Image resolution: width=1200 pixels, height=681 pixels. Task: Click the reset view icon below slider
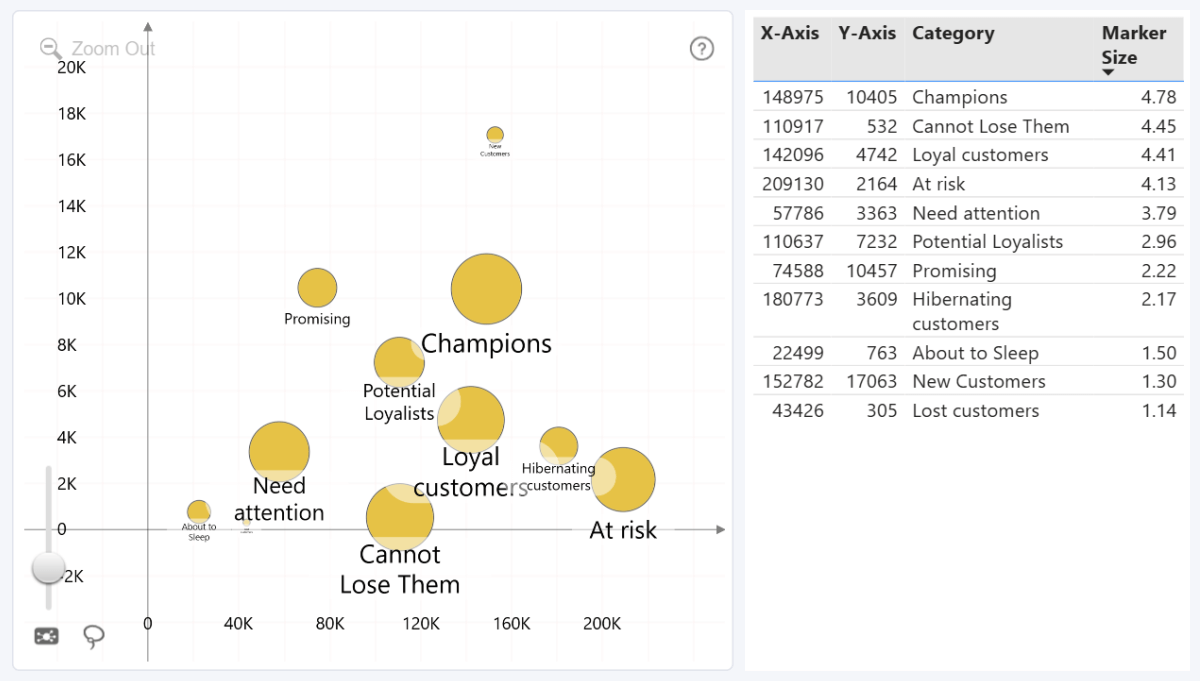[46, 636]
